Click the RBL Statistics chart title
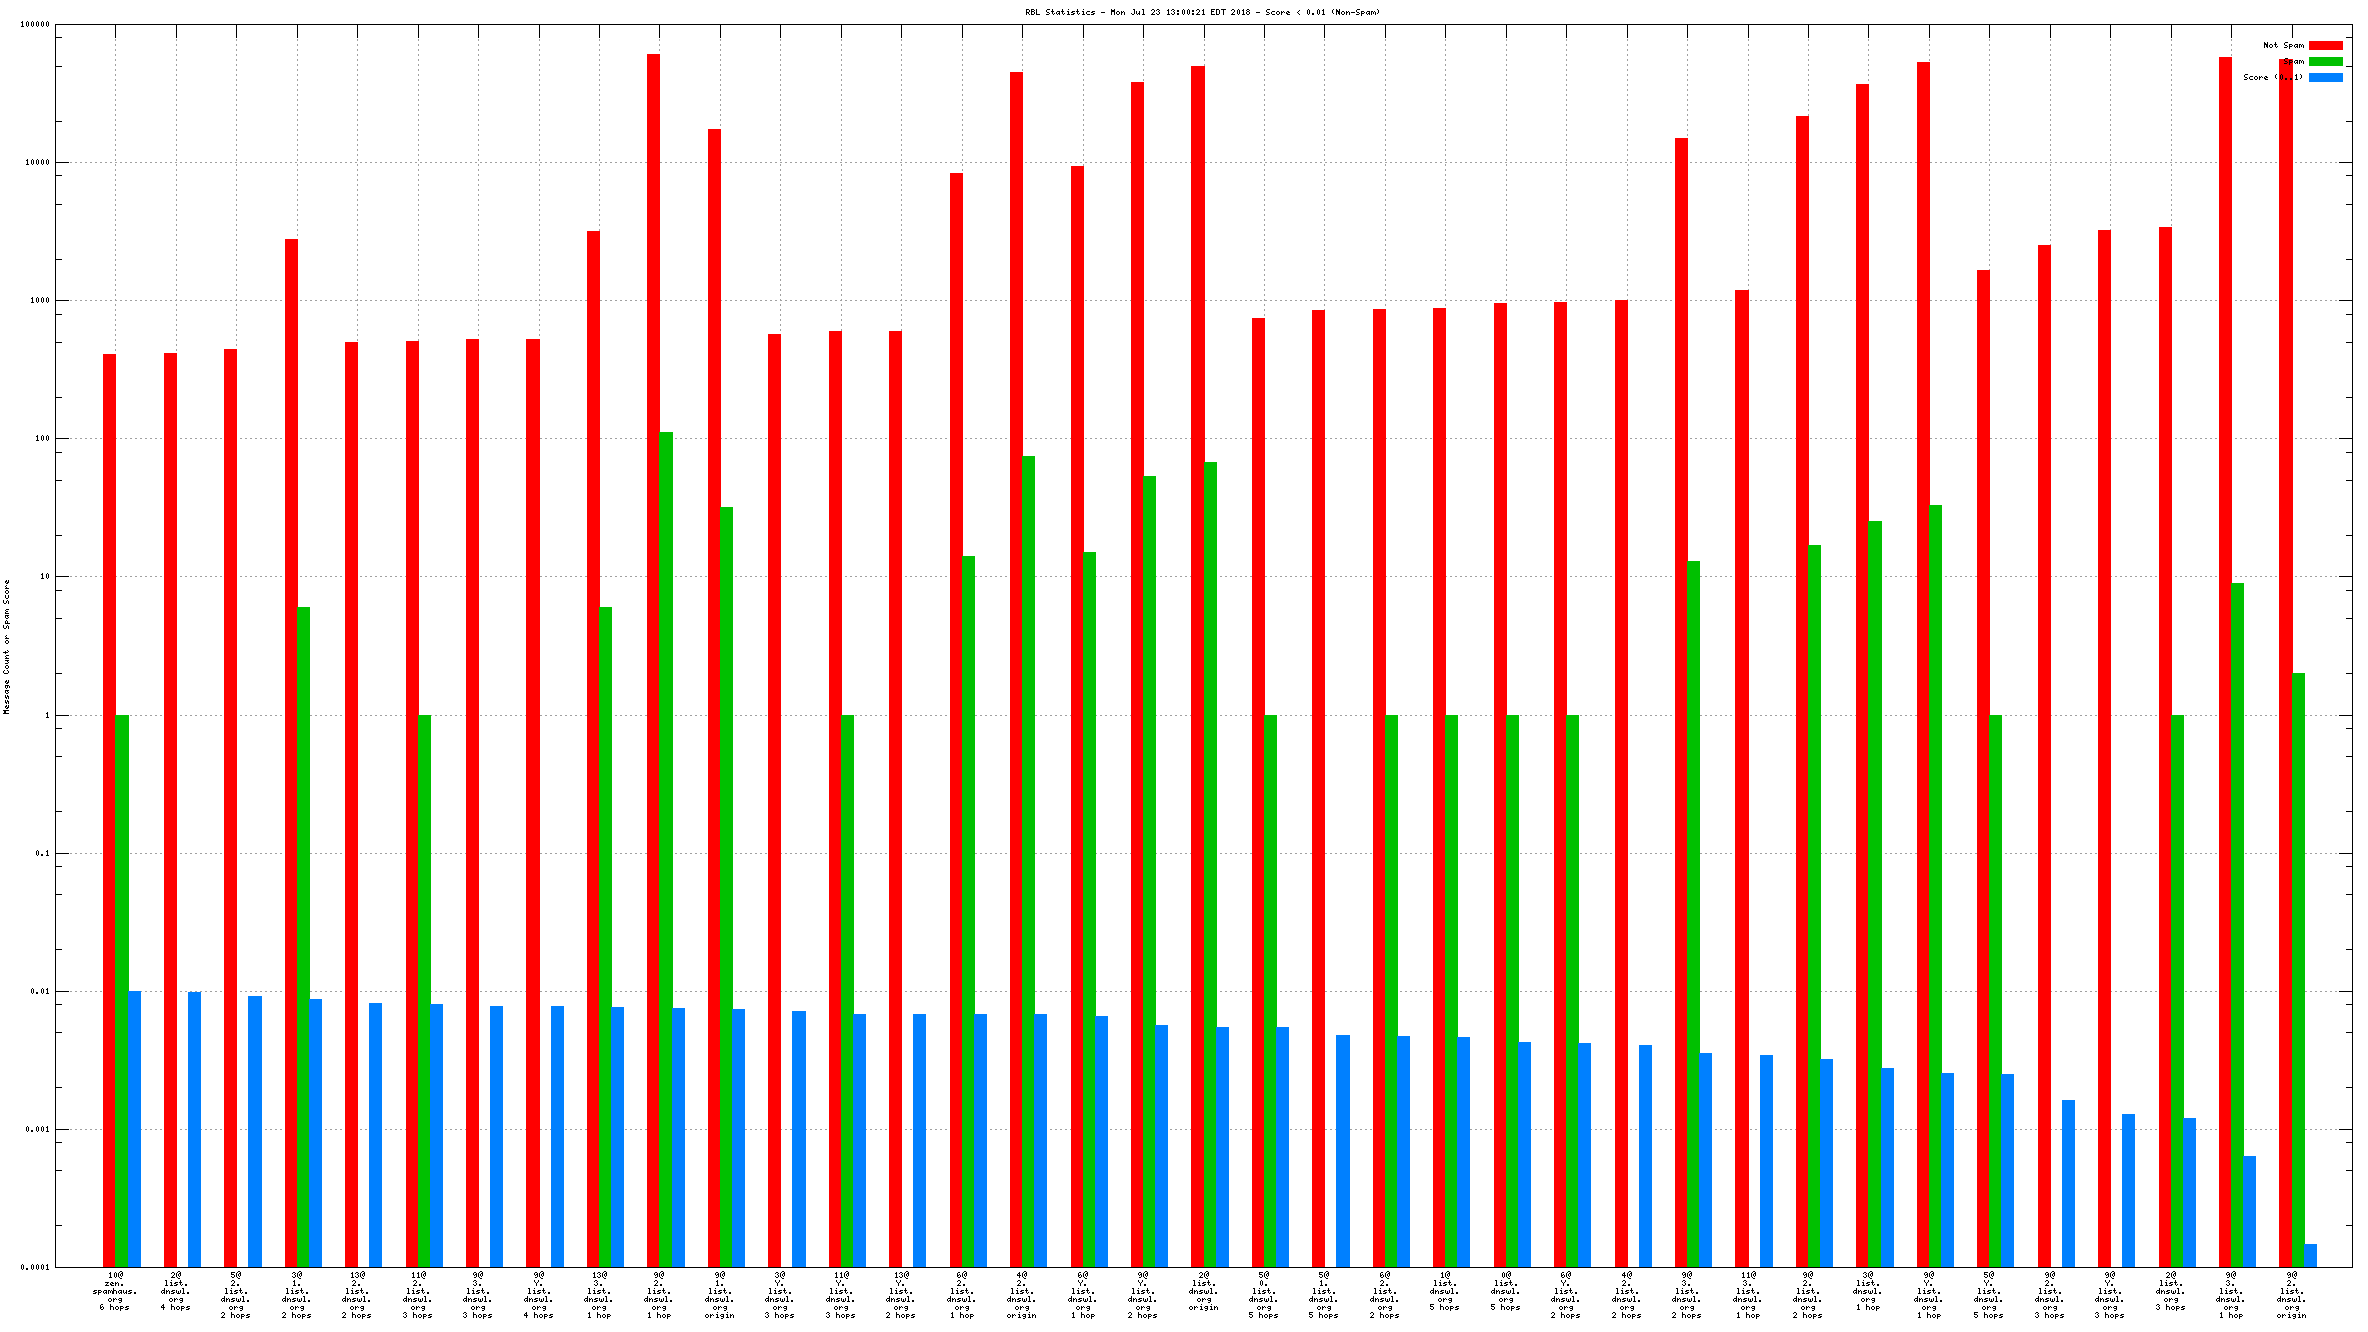The height and width of the screenshot is (1332, 2368). pos(1202,12)
